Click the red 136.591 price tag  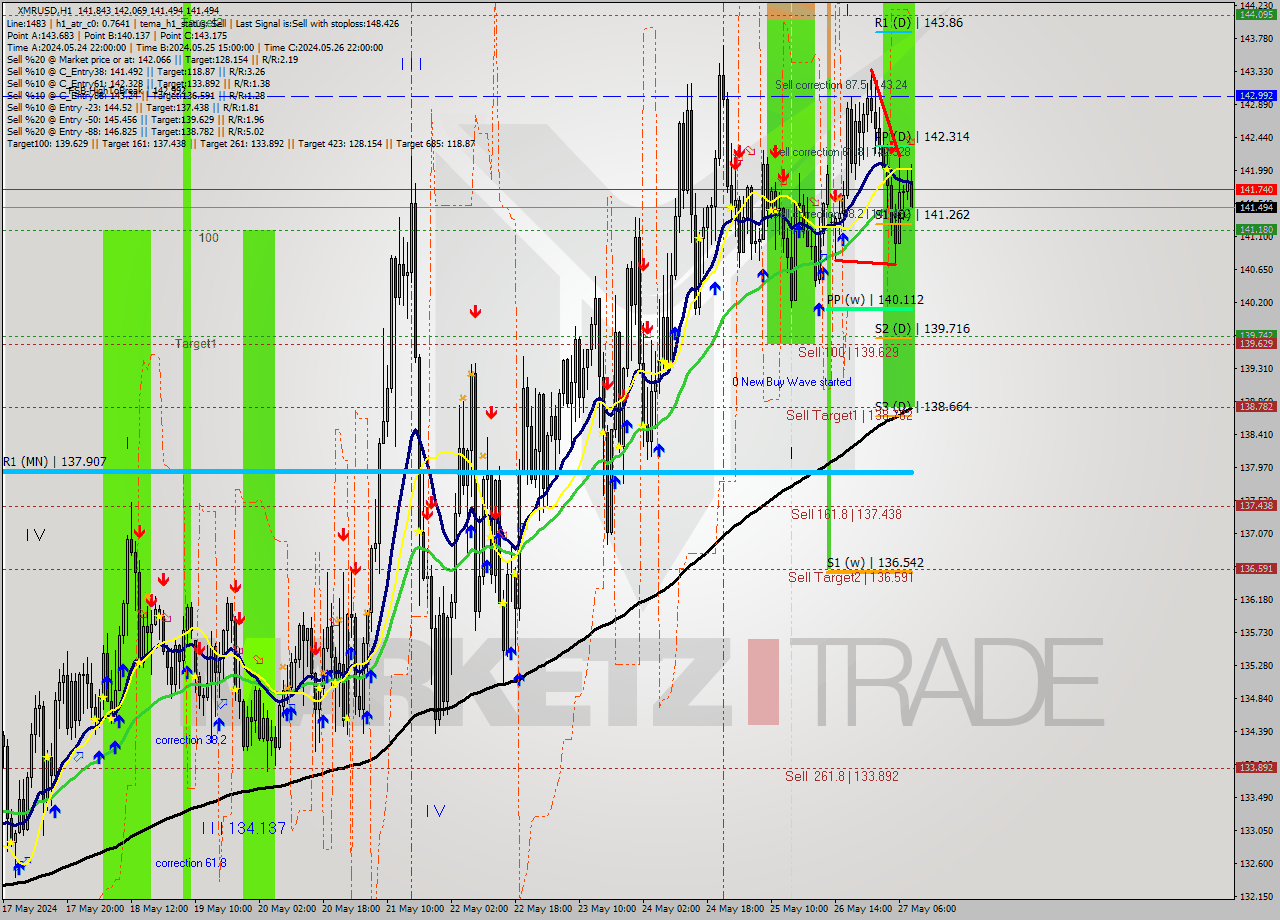pyautogui.click(x=1256, y=568)
